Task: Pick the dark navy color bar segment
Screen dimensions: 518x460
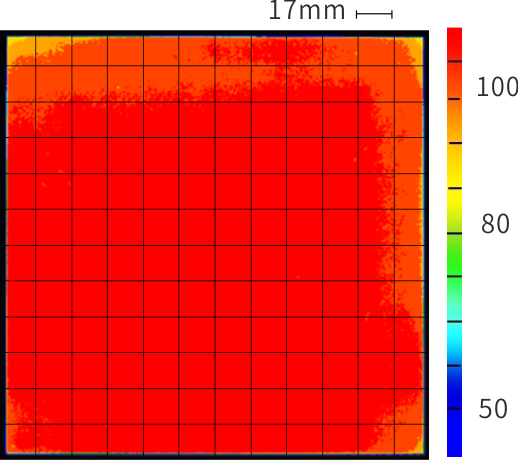Action: point(454,387)
